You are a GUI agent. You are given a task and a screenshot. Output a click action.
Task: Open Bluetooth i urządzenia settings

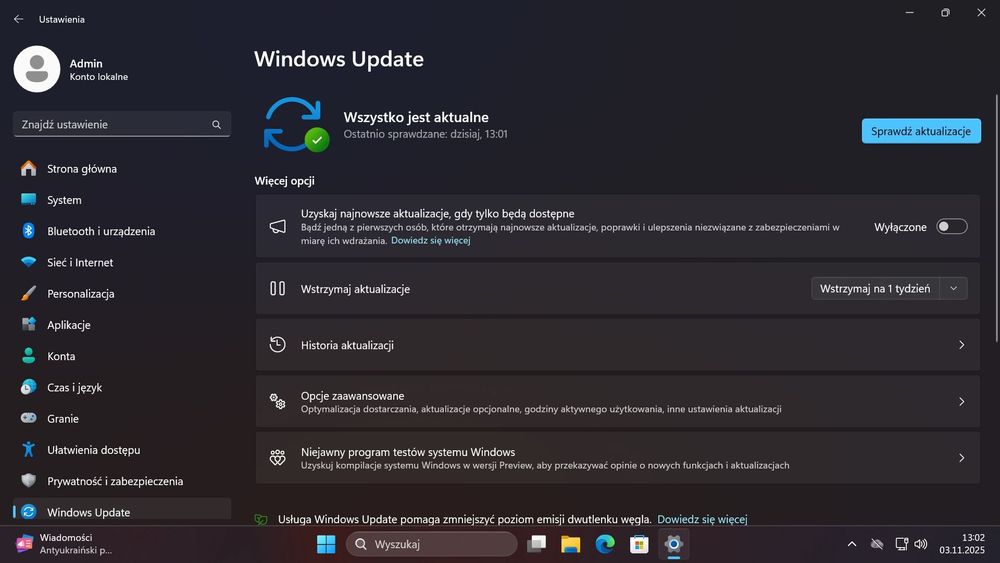[122, 231]
